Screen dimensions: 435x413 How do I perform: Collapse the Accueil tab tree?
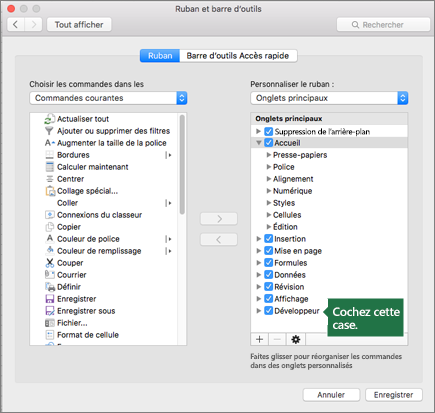tap(258, 143)
